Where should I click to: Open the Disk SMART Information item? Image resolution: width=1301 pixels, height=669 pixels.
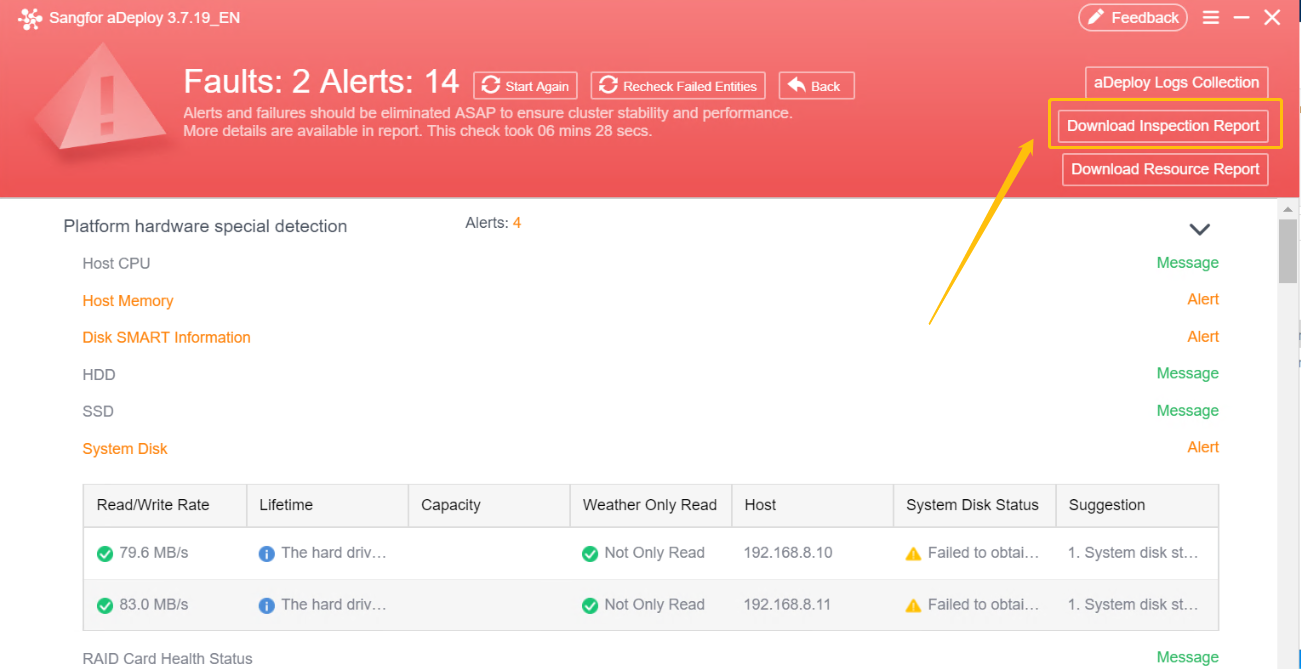point(167,337)
